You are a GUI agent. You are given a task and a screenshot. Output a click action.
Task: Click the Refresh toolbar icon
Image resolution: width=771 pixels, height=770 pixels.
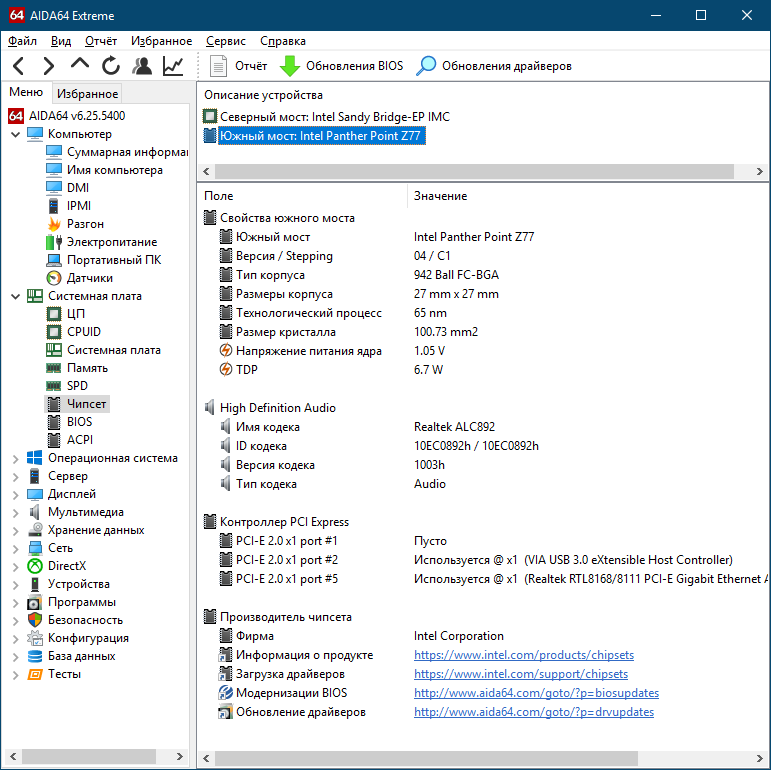coord(111,65)
